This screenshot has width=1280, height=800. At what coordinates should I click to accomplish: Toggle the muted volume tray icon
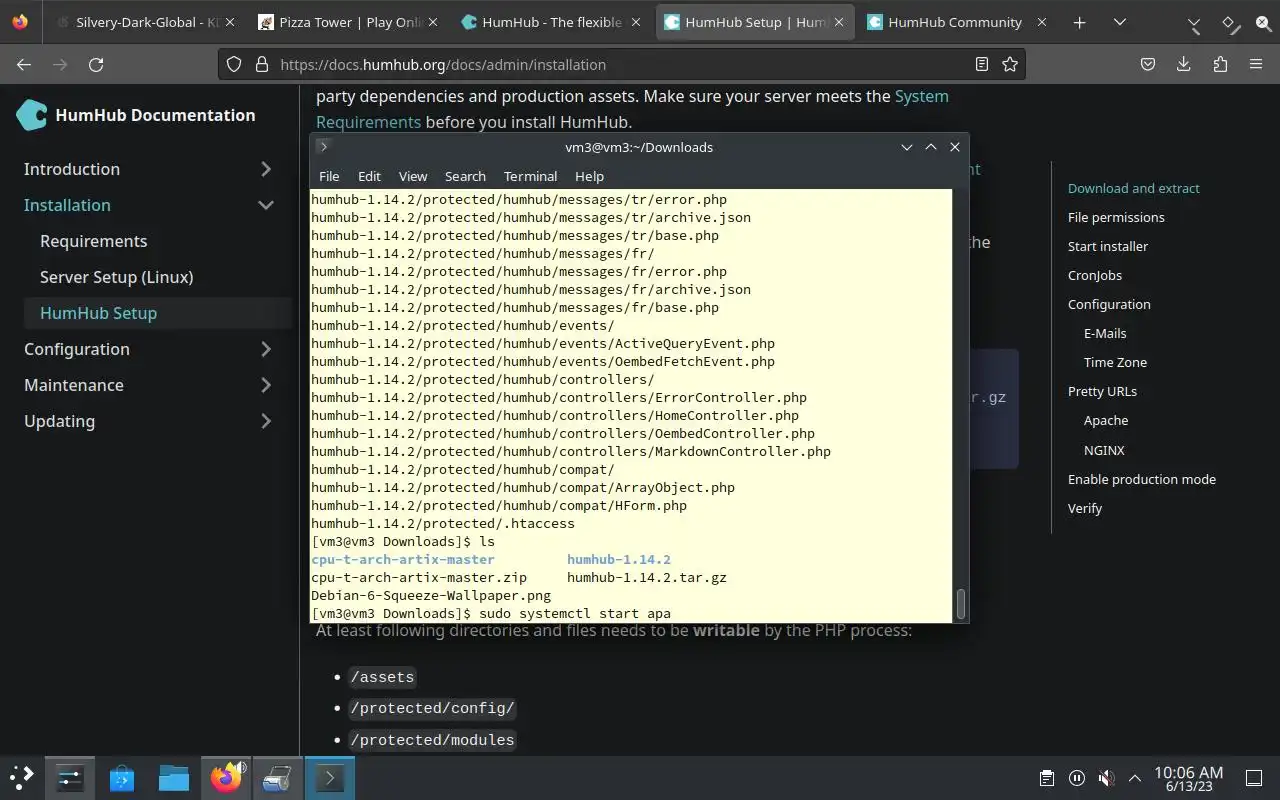coord(1106,778)
